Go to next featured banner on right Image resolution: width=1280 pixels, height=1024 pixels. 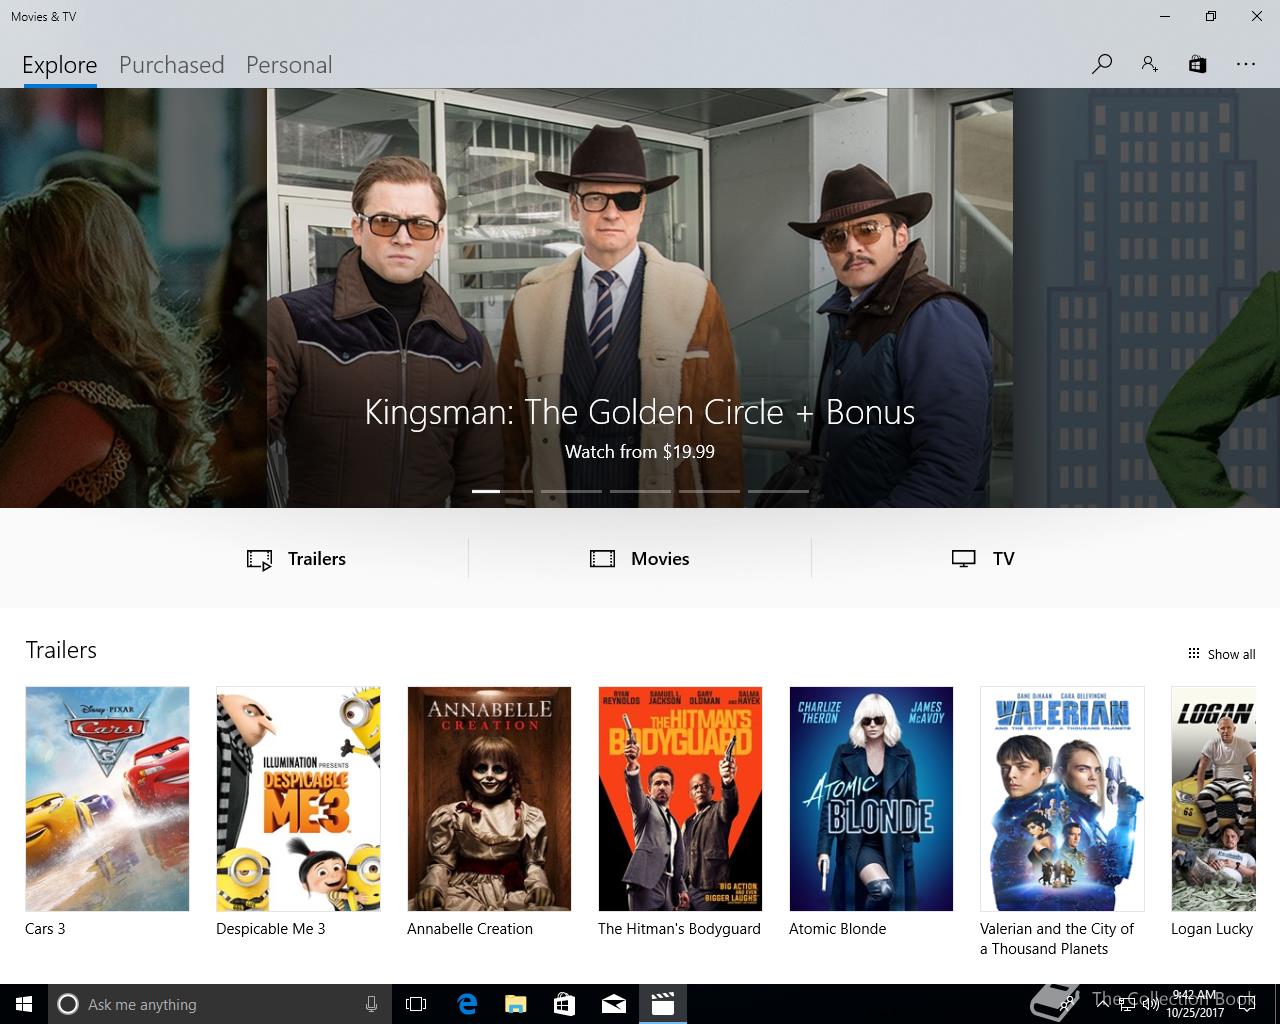pyautogui.click(x=1146, y=298)
